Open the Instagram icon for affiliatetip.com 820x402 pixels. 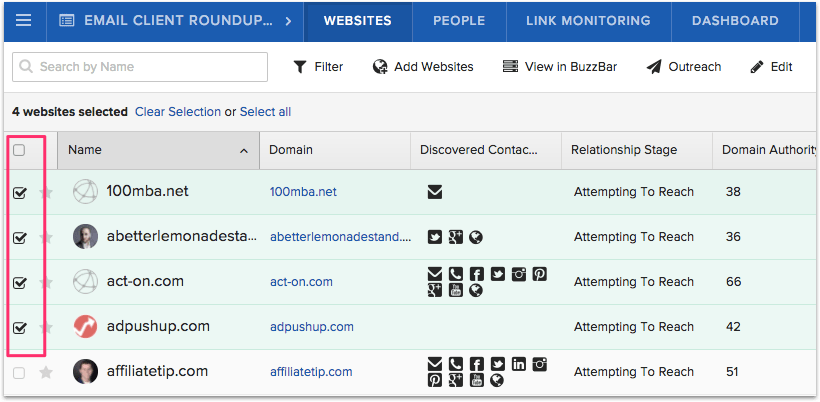(x=539, y=363)
